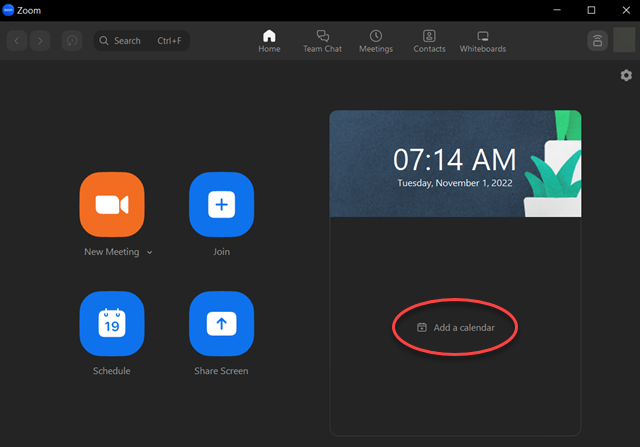This screenshot has width=640, height=447.
Task: Open the Team Chat tab
Action: pos(322,41)
